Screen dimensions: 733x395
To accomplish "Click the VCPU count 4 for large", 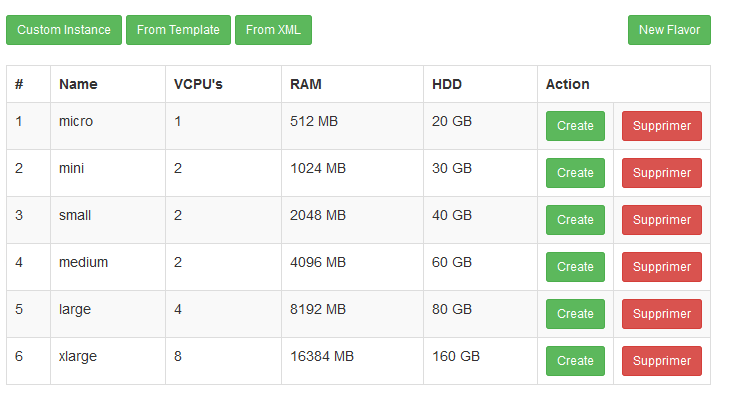I will point(178,309).
